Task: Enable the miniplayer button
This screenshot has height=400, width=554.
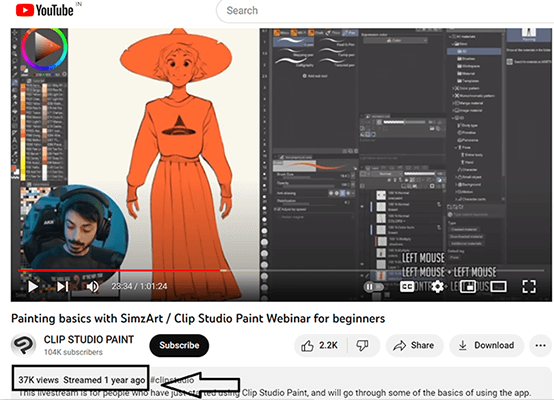Action: pyautogui.click(x=468, y=287)
